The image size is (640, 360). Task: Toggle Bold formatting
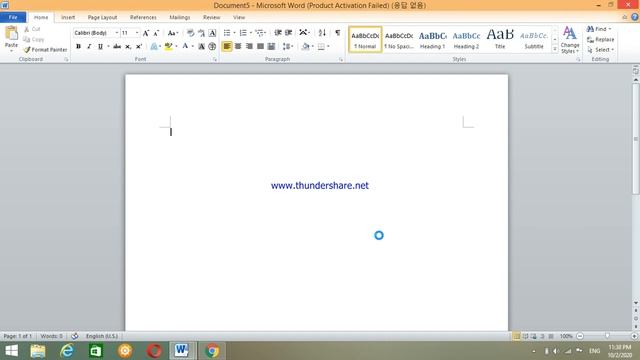(78, 47)
